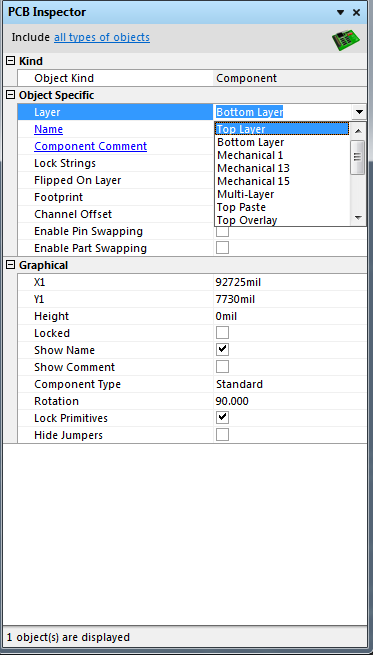Open the PCB Inspector panel options arrow
The height and width of the screenshot is (655, 373).
pos(340,13)
